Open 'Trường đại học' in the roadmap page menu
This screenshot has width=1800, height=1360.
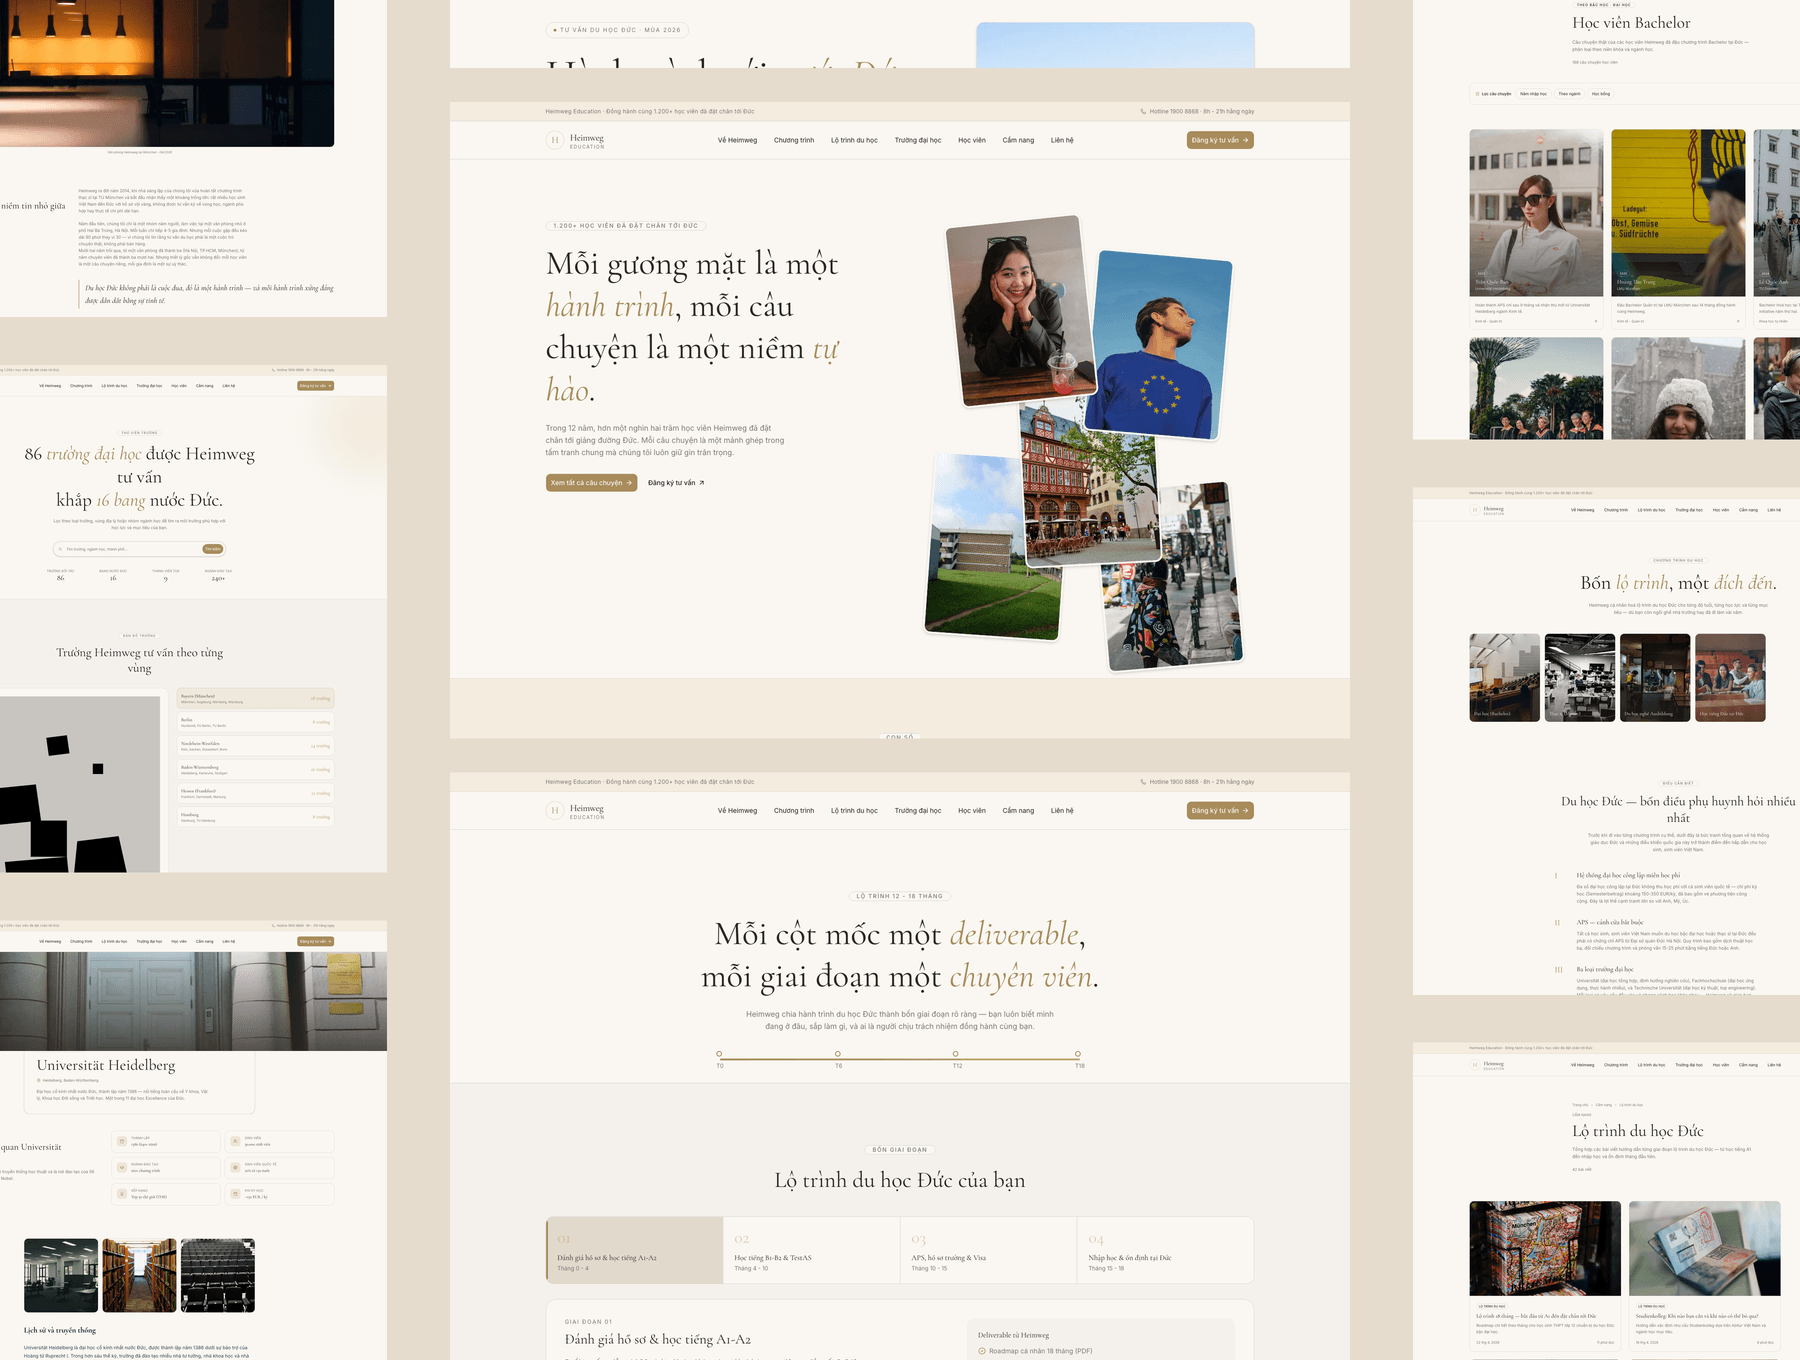click(918, 811)
